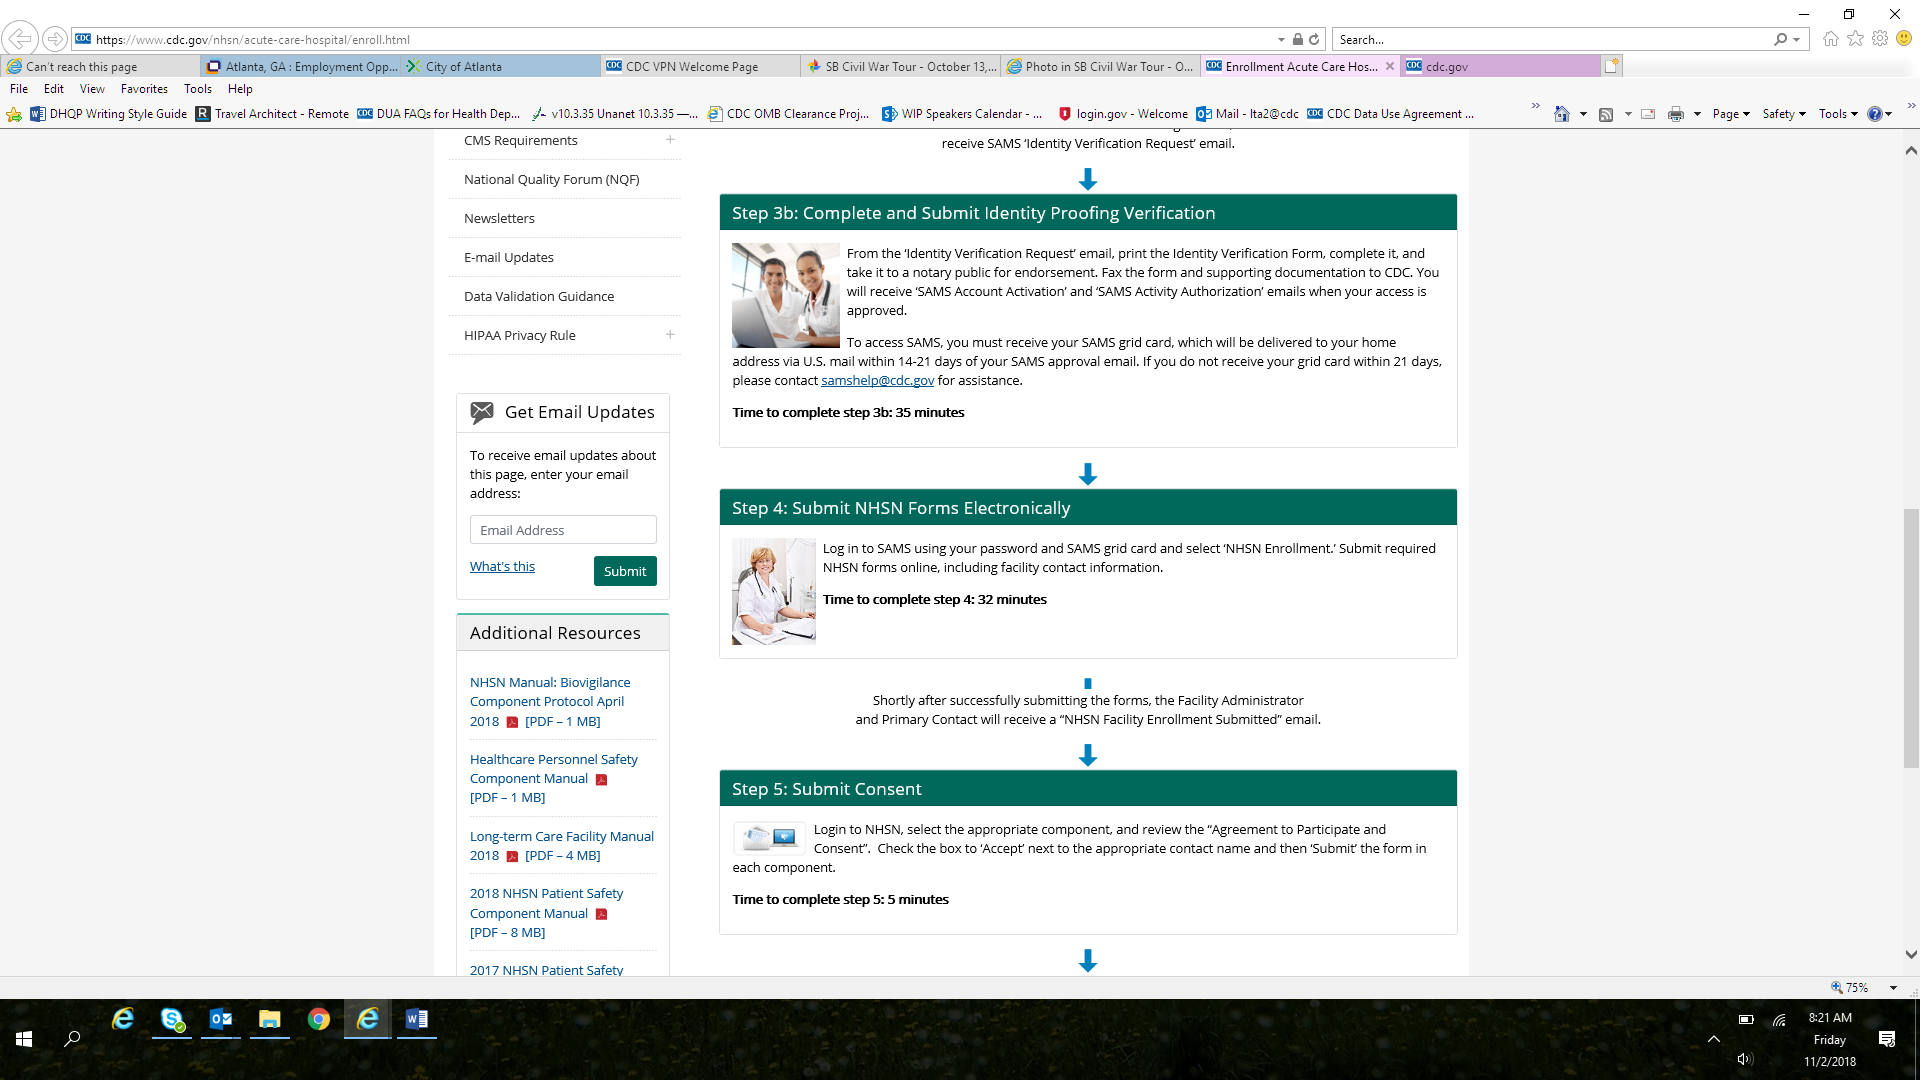The width and height of the screenshot is (1920, 1080).
Task: Click the green Submit button
Action: [x=625, y=571]
